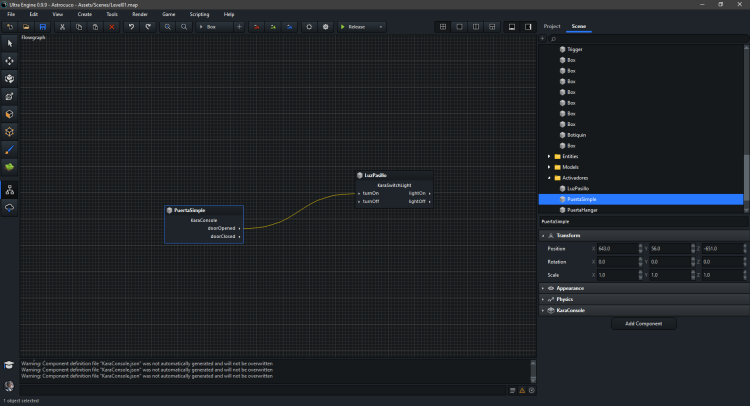750x406 pixels.
Task: Click the Undo toolbar icon
Action: point(131,26)
